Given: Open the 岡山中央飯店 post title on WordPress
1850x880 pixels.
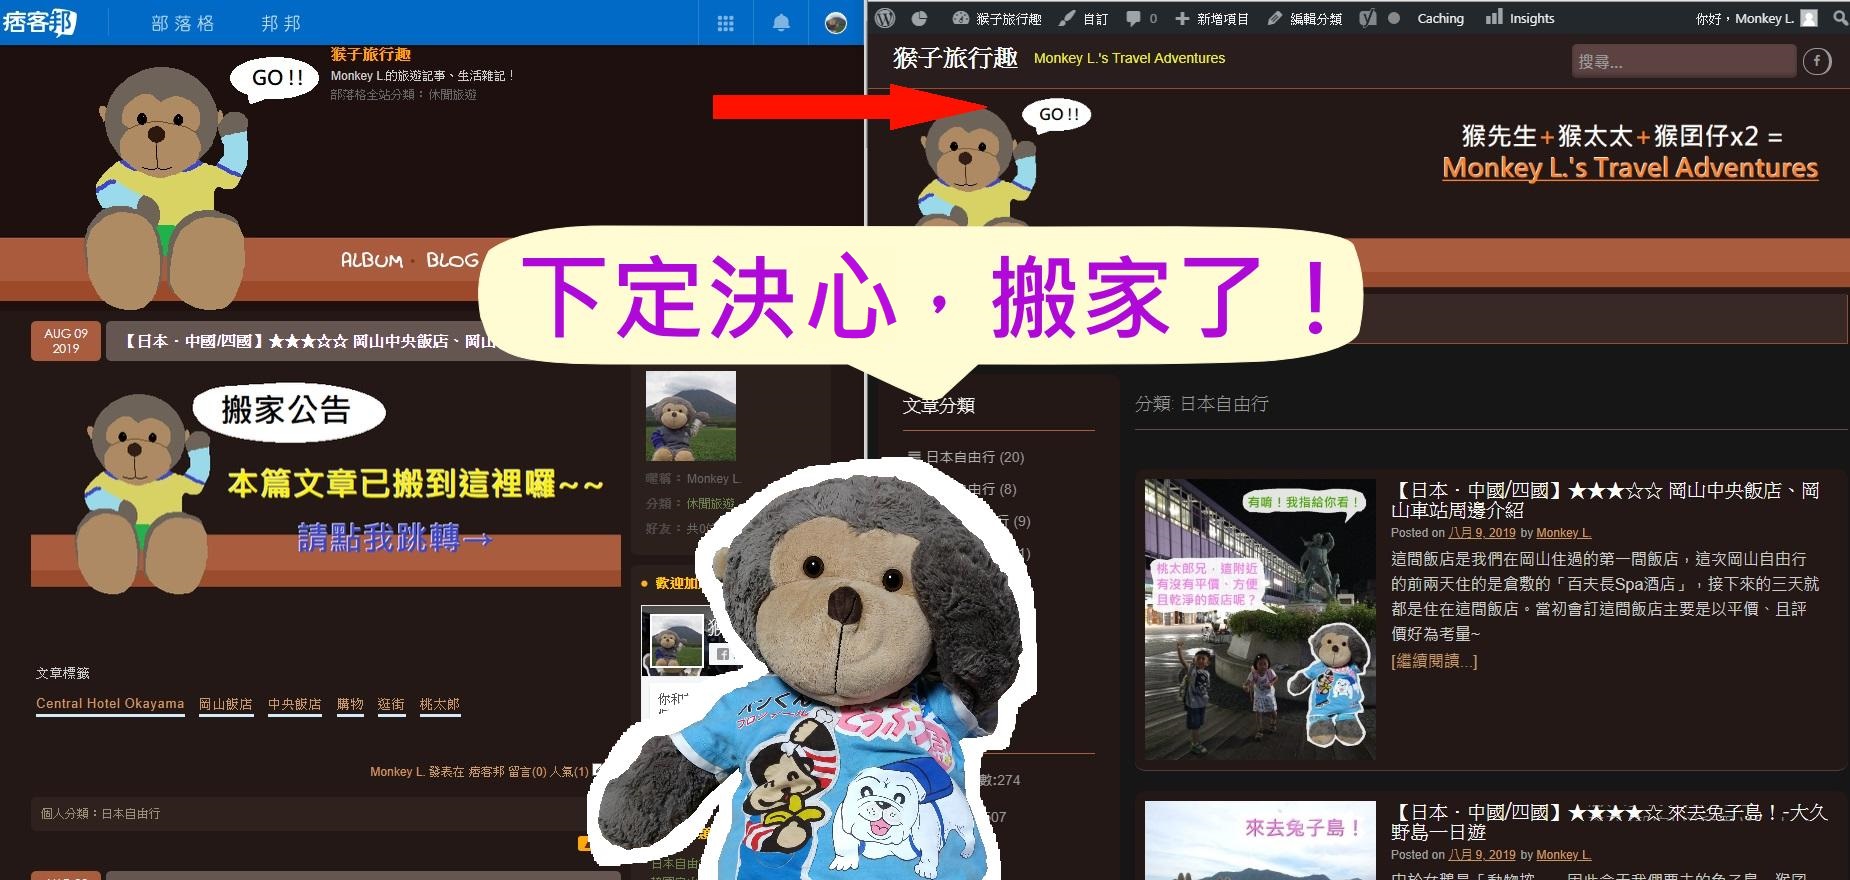Looking at the screenshot, I should click(1605, 500).
